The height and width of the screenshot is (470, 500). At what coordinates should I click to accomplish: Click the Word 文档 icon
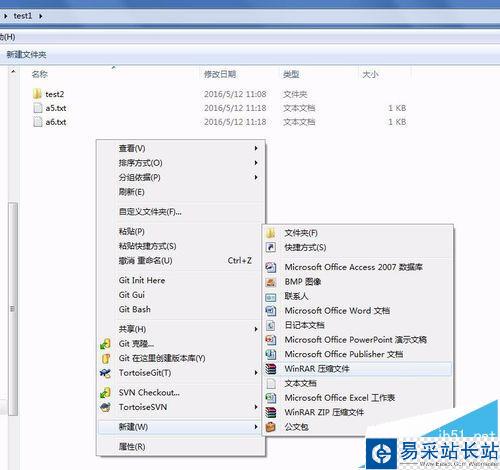(x=271, y=311)
